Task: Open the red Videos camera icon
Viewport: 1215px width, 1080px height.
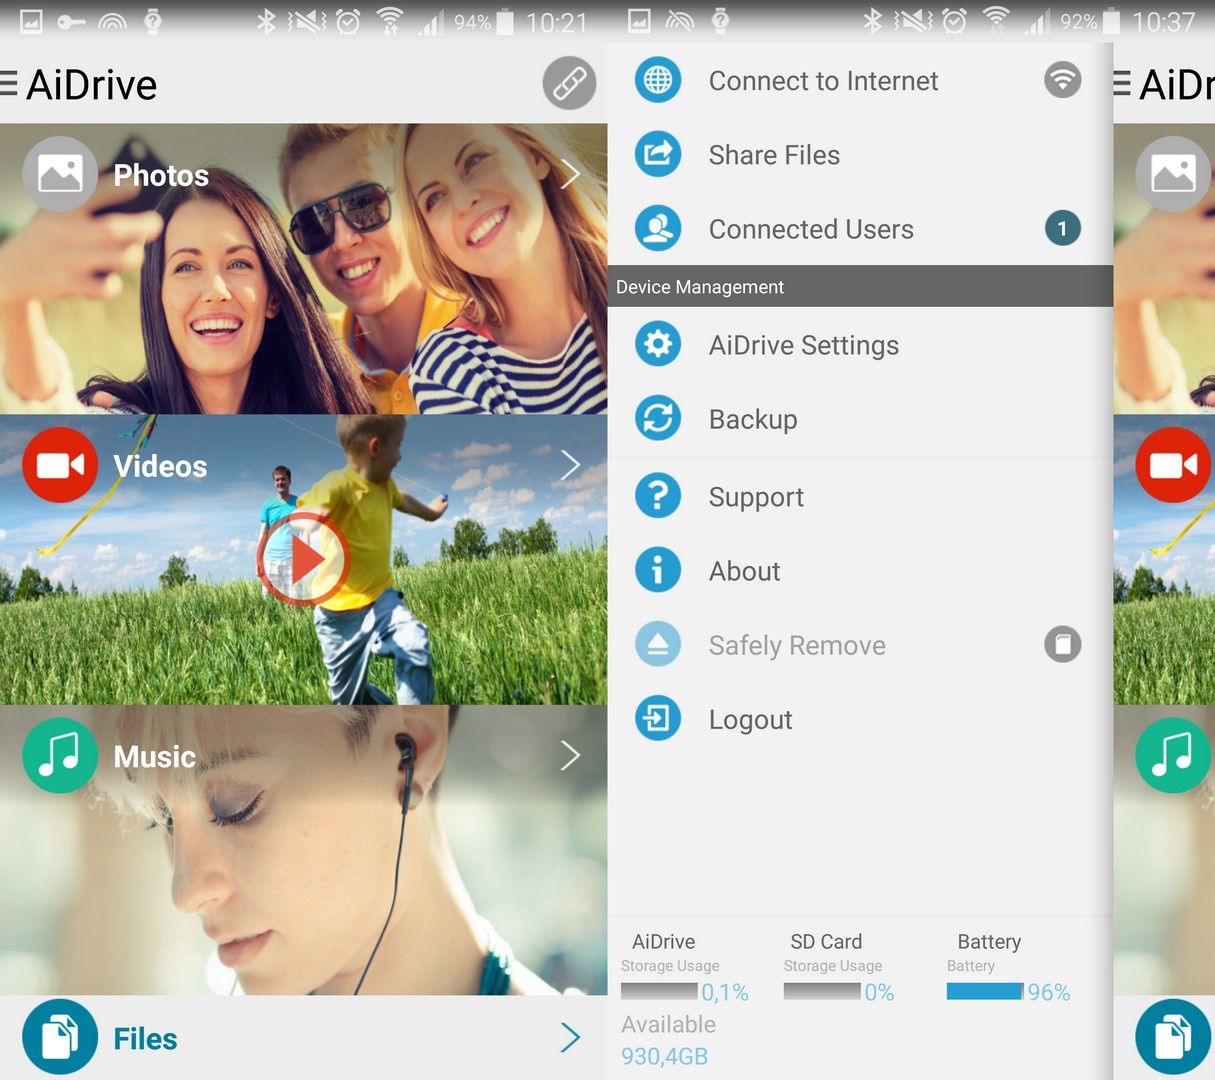Action: 60,465
